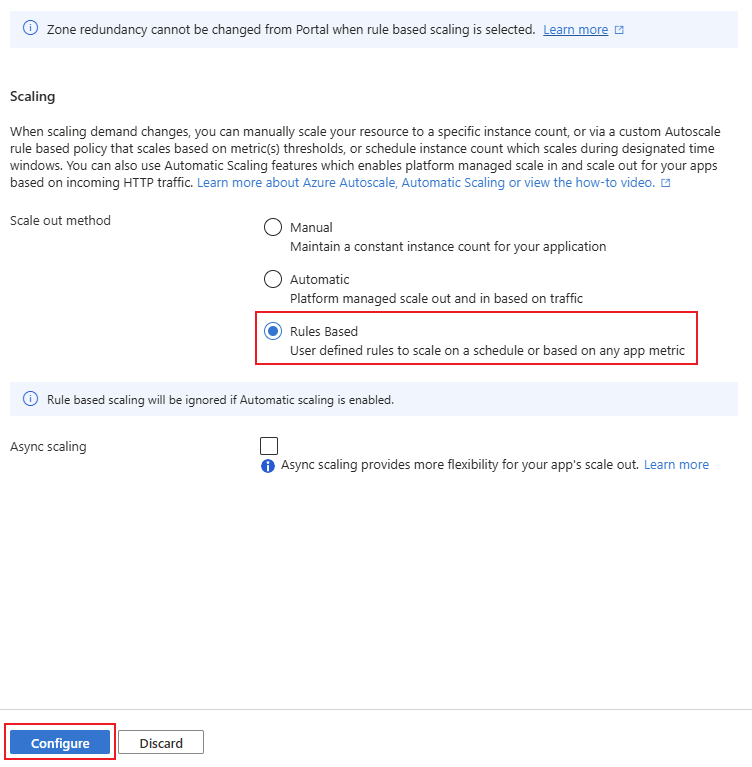Select the Rules Based radio button
Screen dimensions: 752x767
273,332
